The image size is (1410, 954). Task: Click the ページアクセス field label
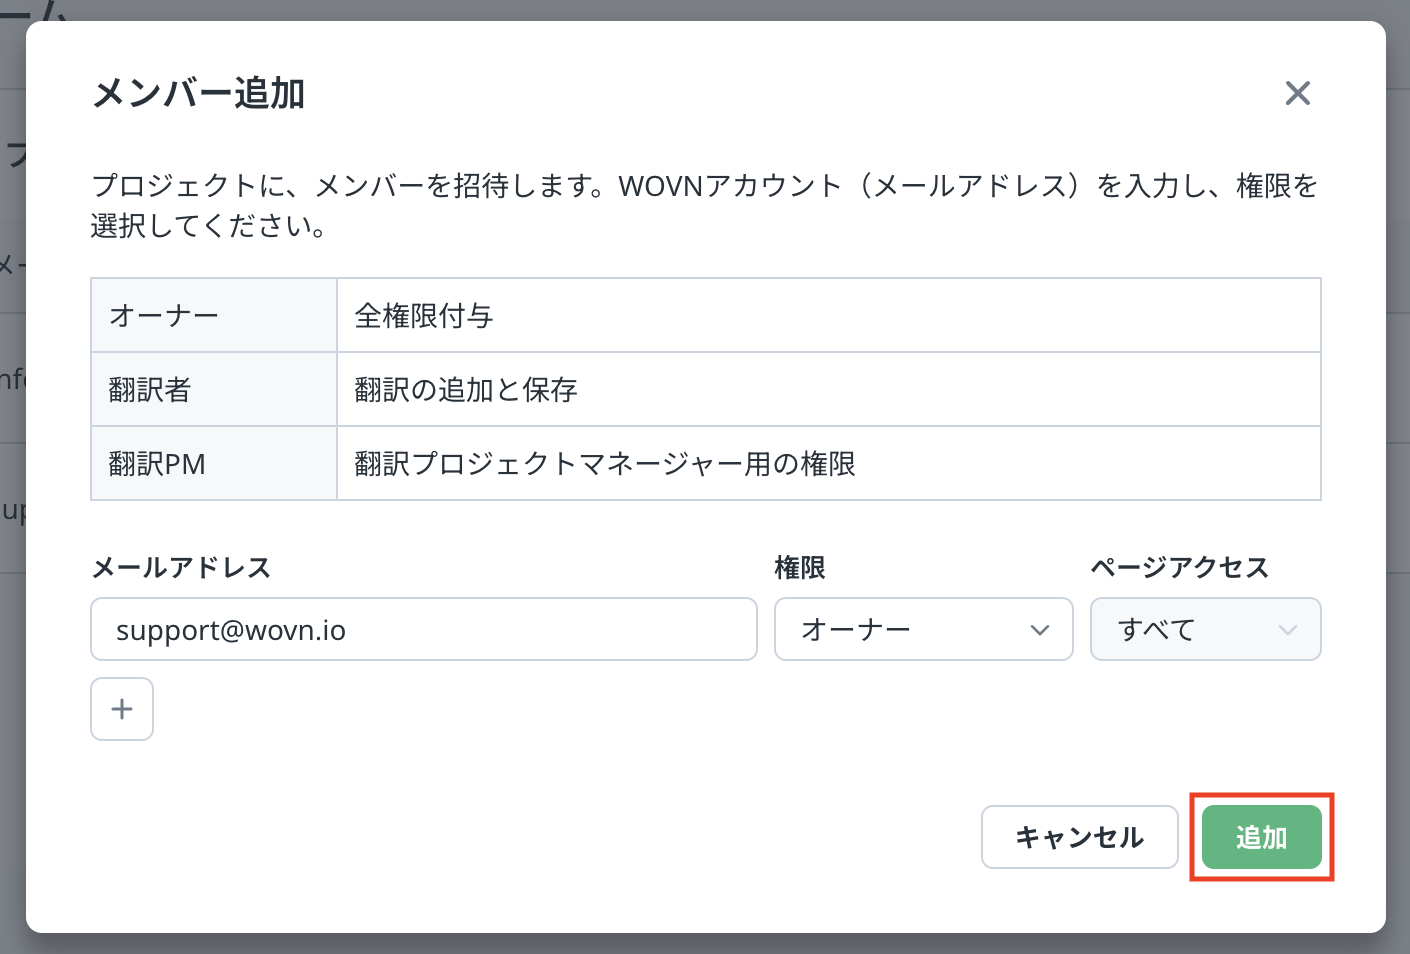(x=1180, y=567)
